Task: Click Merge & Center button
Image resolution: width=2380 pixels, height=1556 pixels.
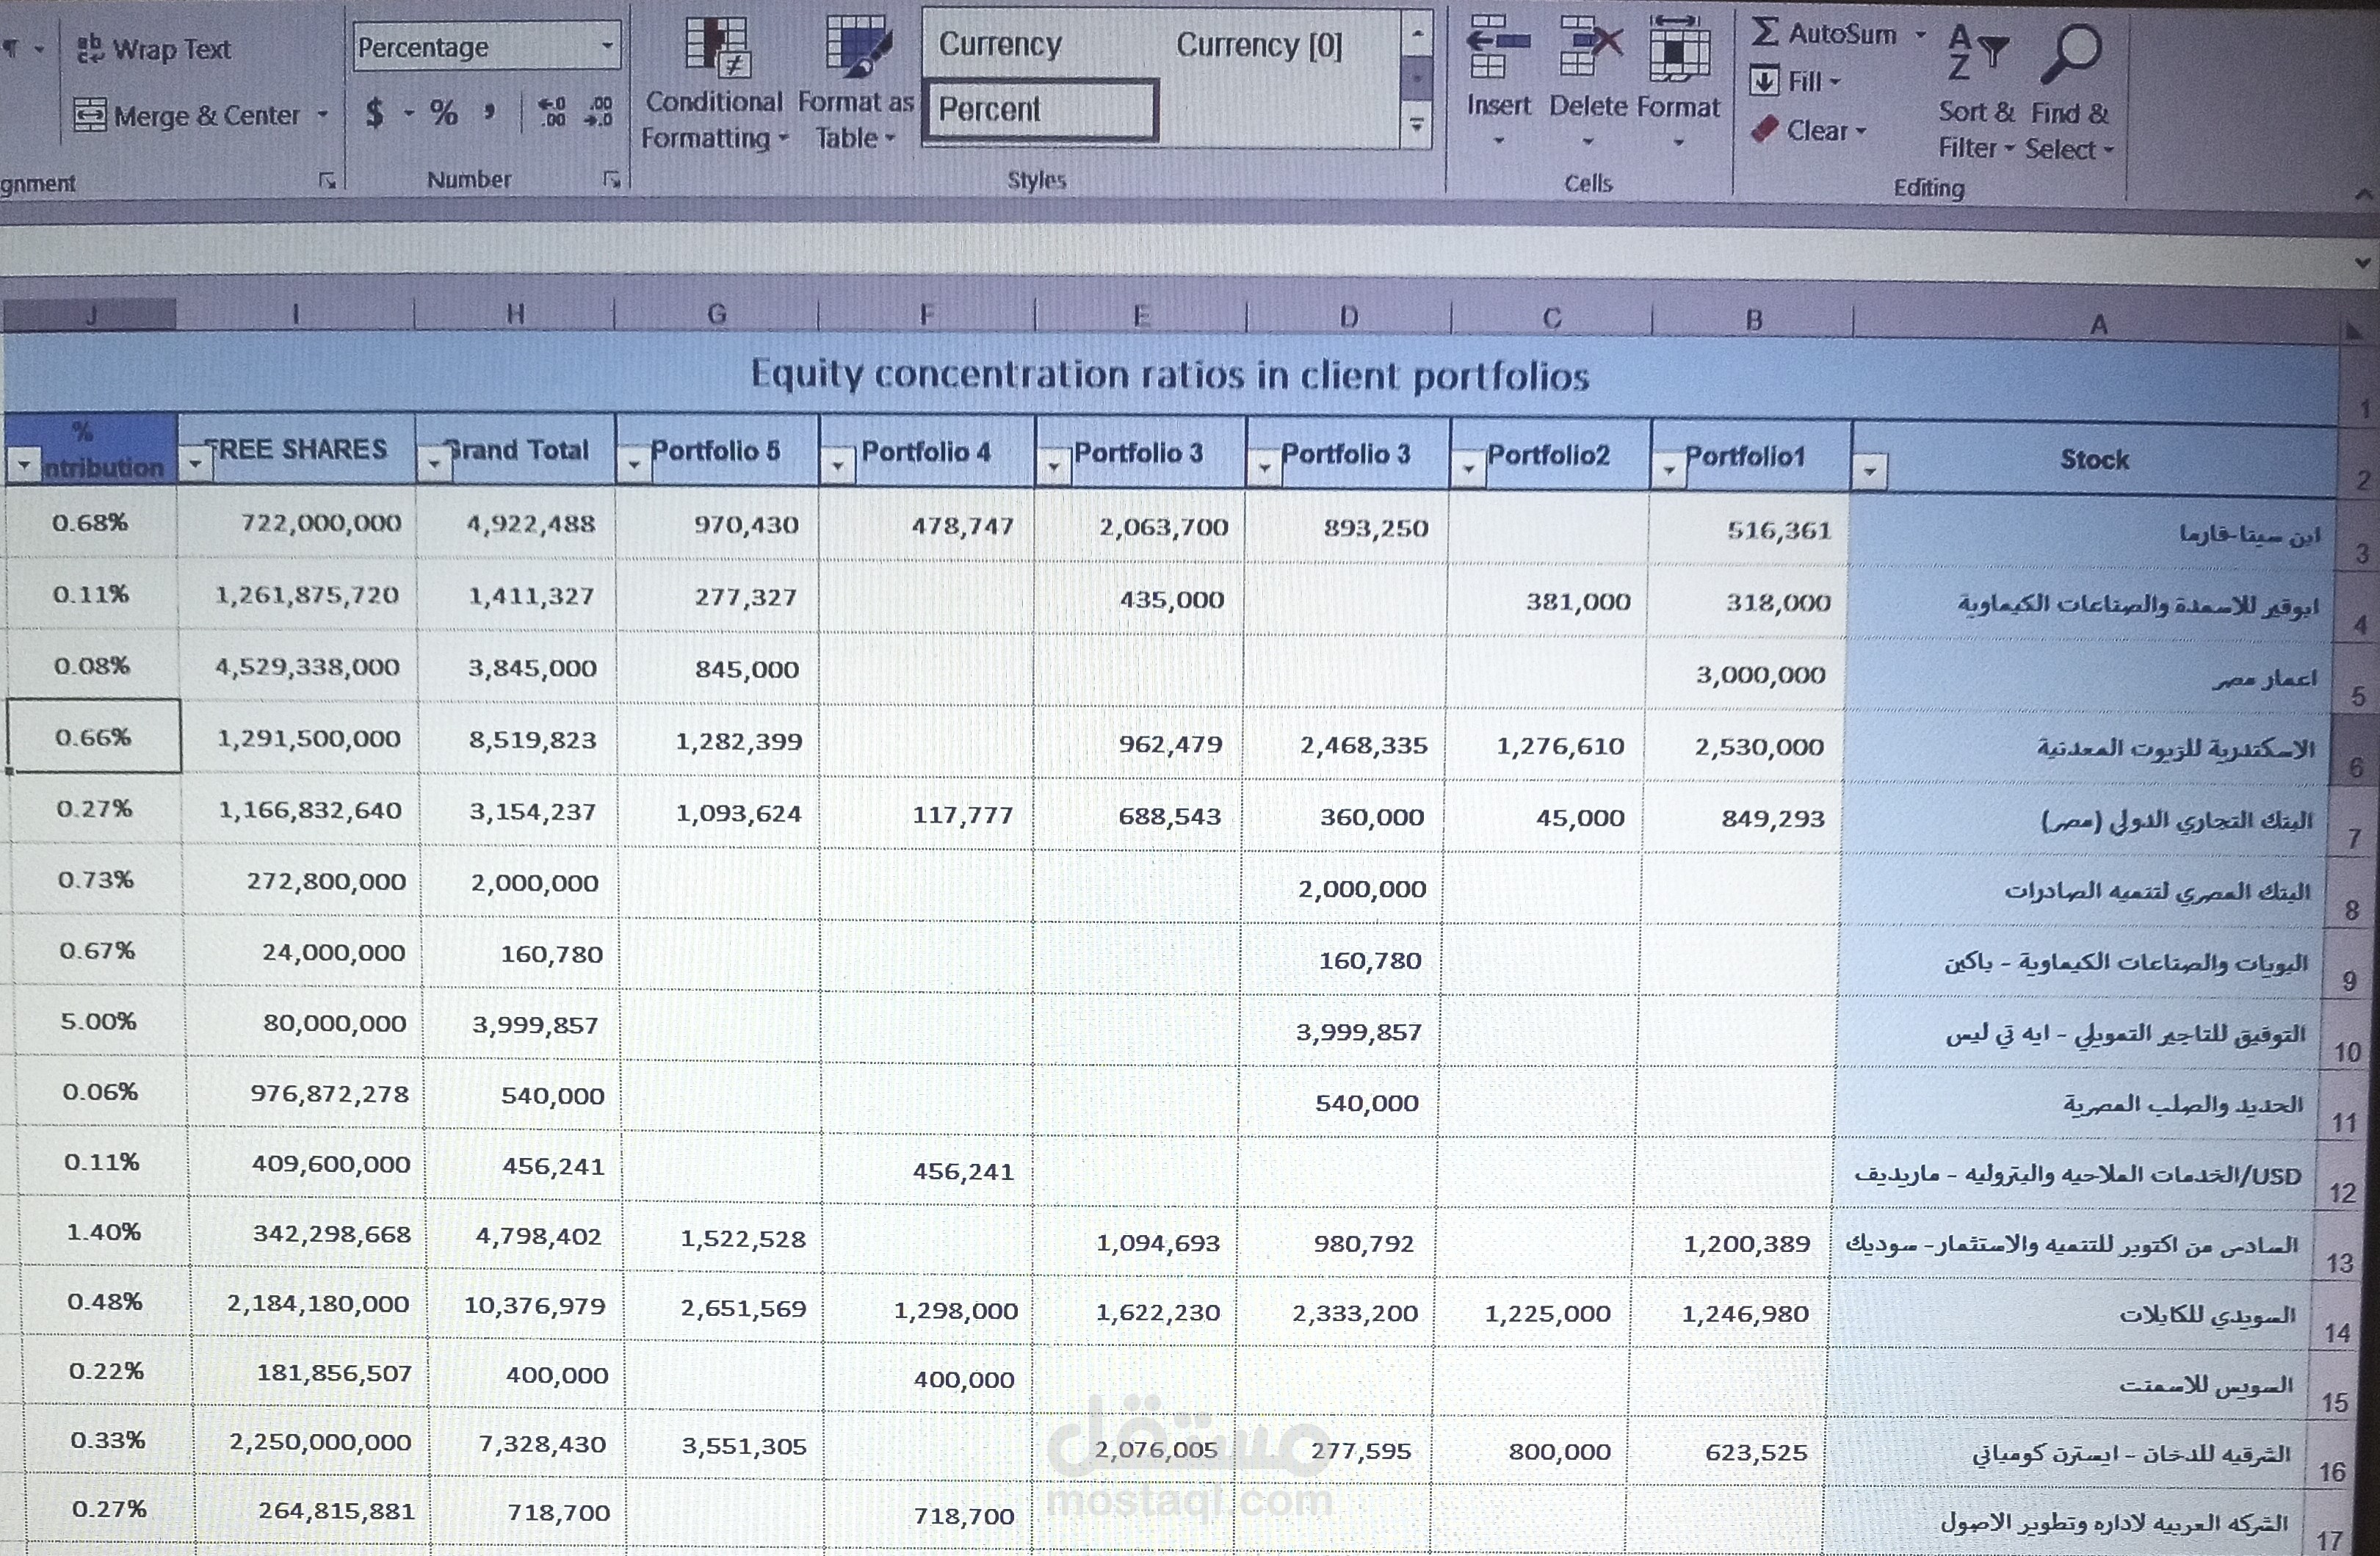Action: coord(187,115)
